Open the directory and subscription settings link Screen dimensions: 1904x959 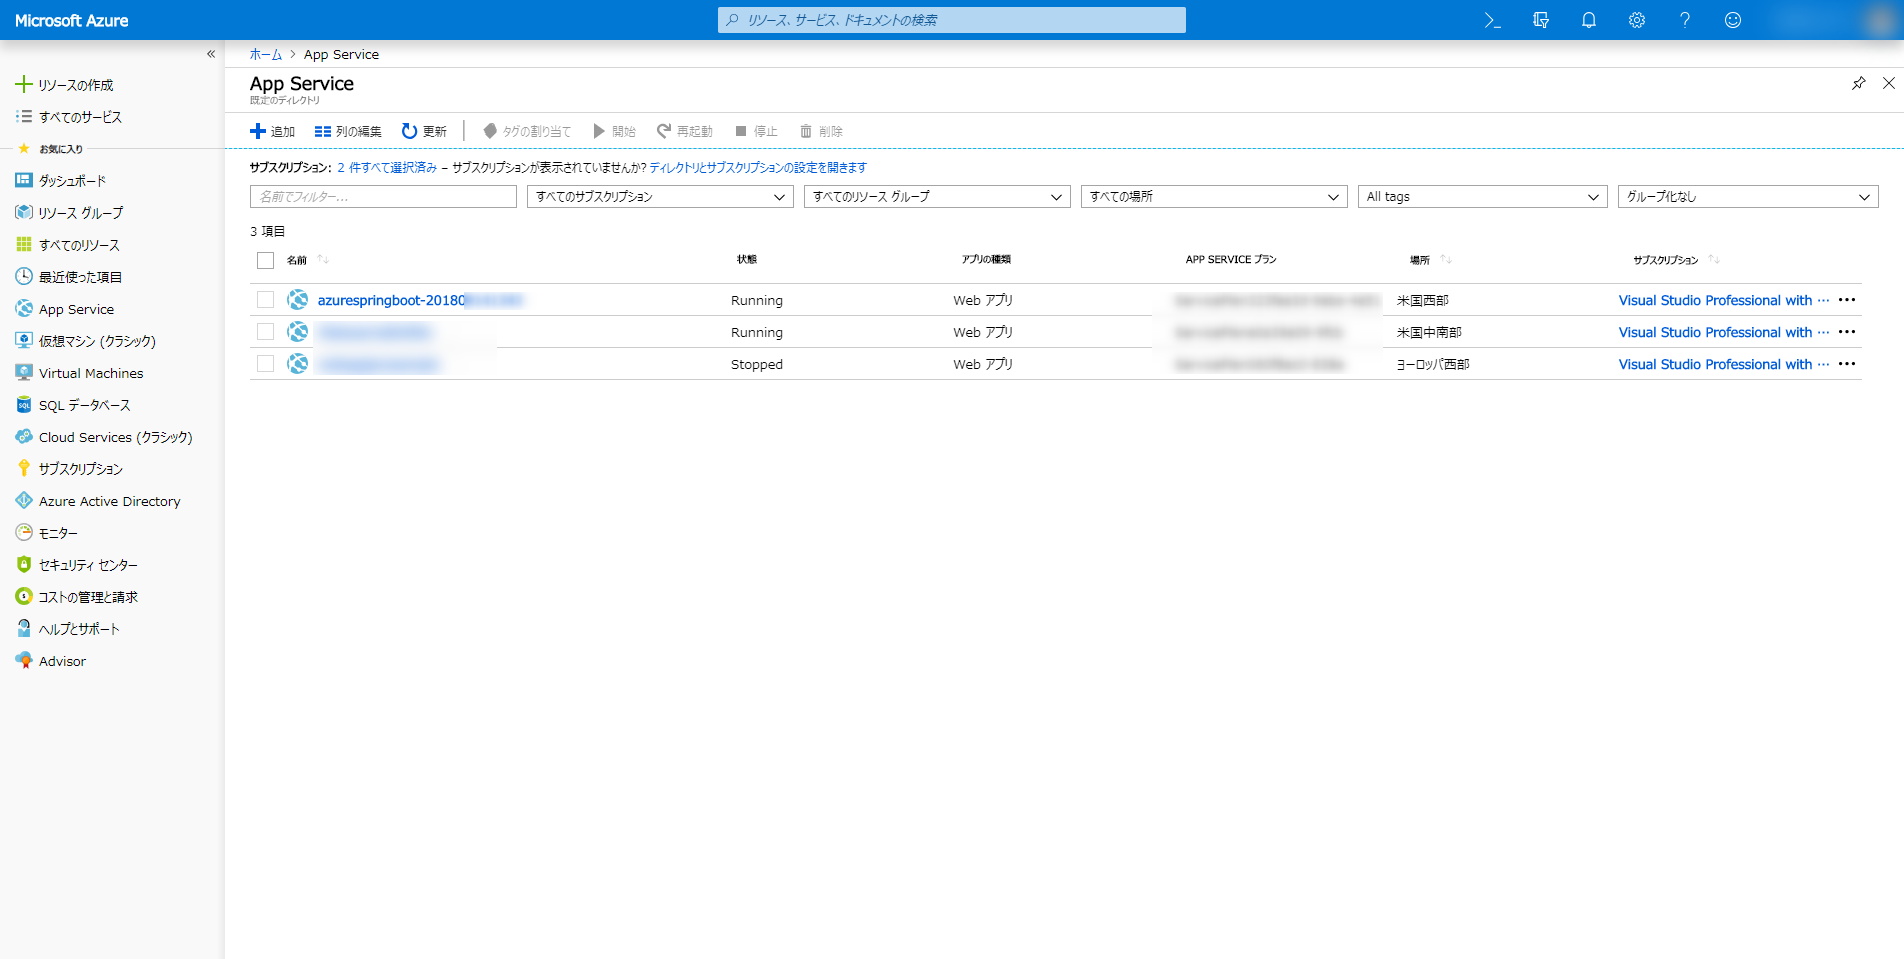[x=758, y=167]
